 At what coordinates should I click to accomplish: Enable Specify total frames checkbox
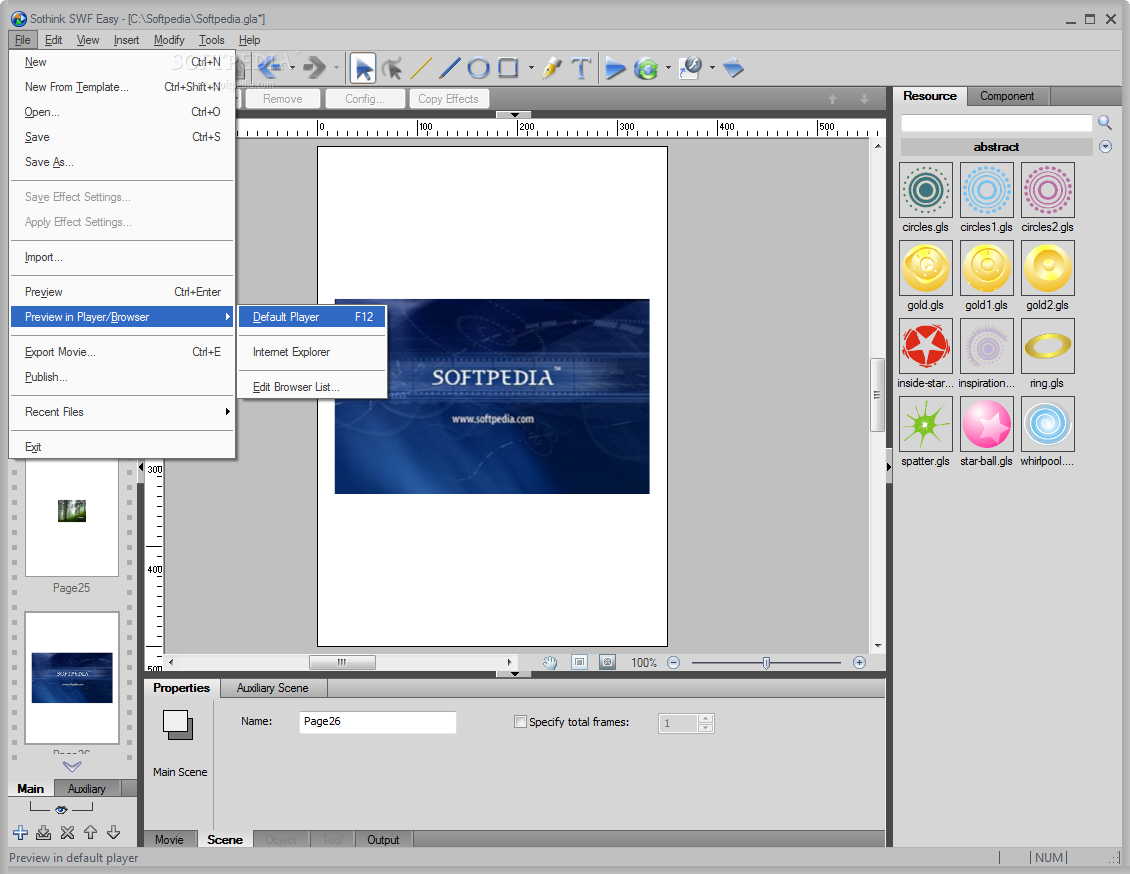pos(520,722)
